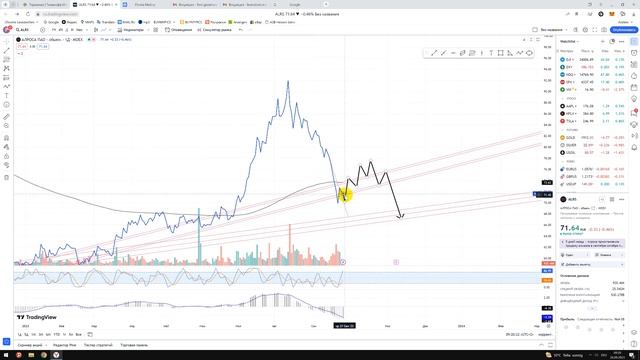Select the text tool in left toolbar
Screen dimensions: 640x360
point(7,96)
